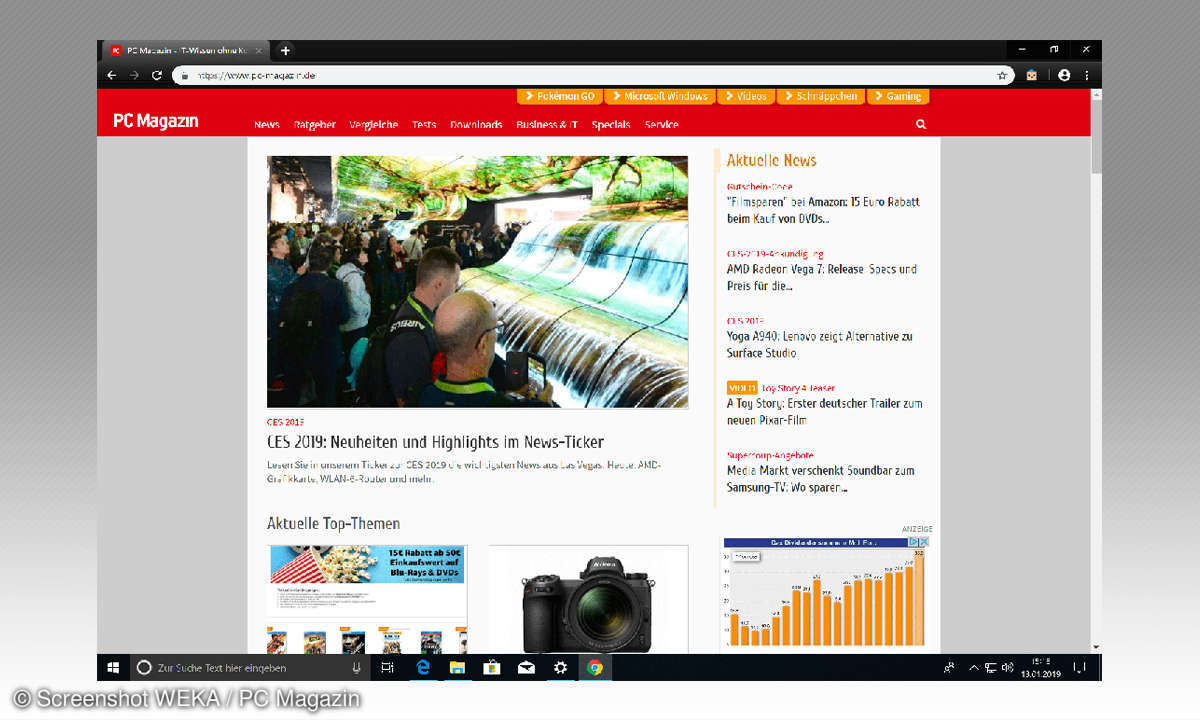Image resolution: width=1200 pixels, height=720 pixels.
Task: Reload the page with the refresh icon
Action: pos(157,75)
